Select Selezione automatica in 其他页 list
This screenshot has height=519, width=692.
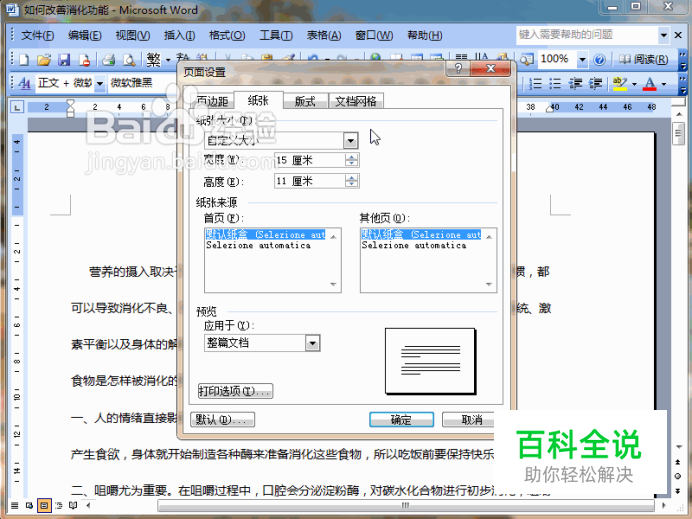414,245
